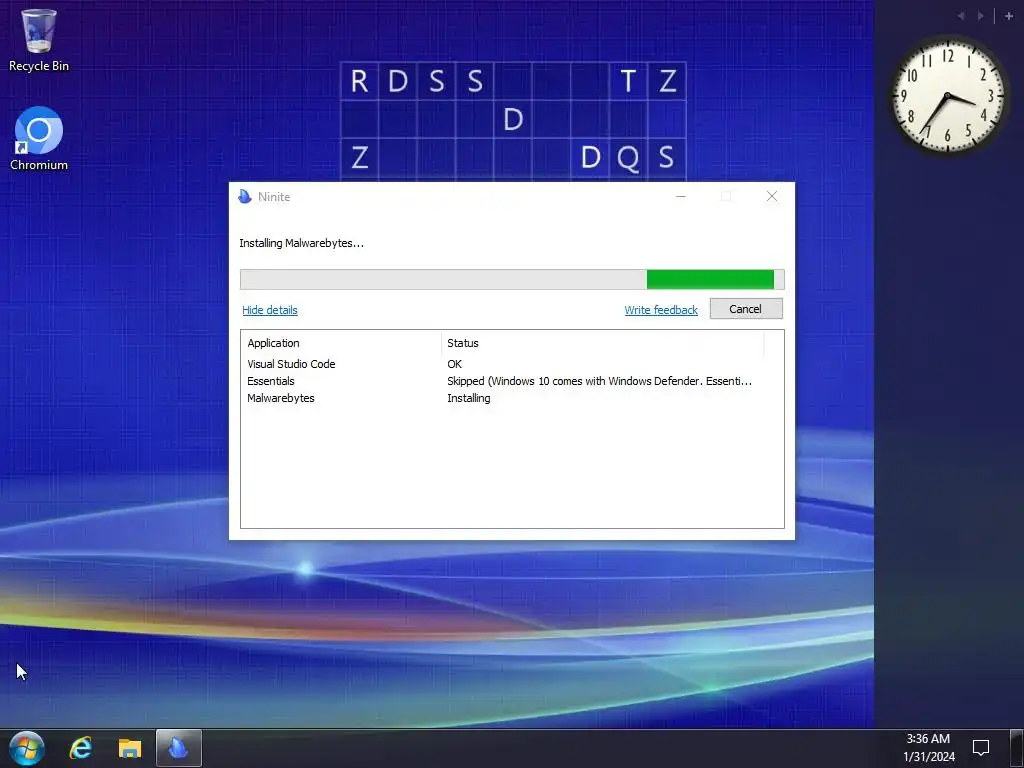Viewport: 1024px width, 768px height.
Task: Click the Show desktop strip on taskbar
Action: pos(1016,748)
